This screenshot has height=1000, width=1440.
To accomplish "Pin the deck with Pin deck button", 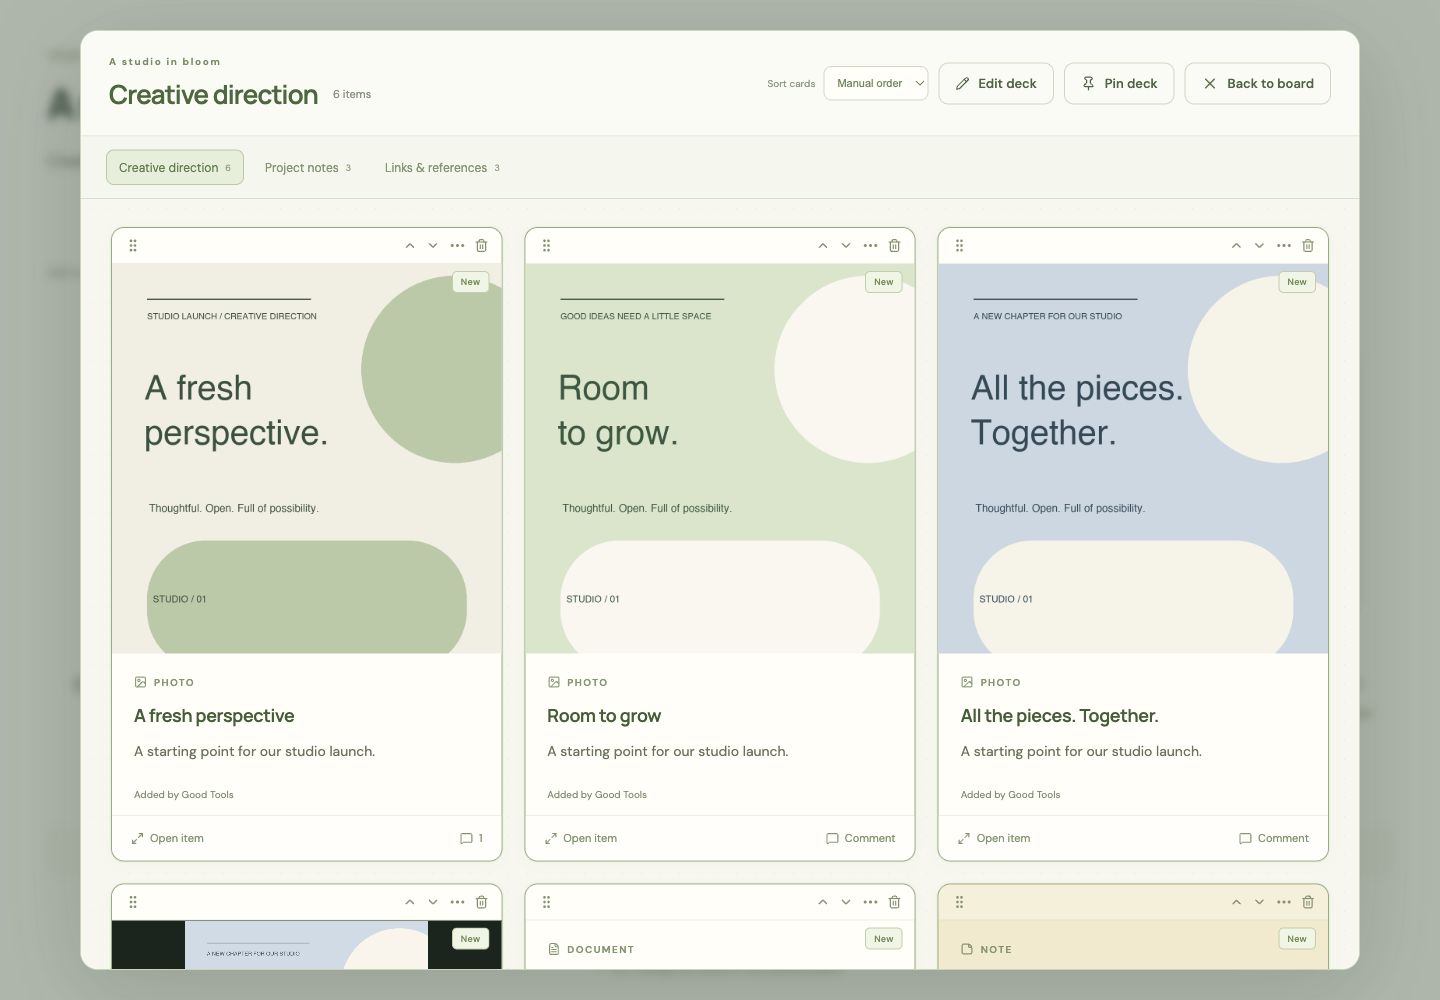I will 1119,84.
